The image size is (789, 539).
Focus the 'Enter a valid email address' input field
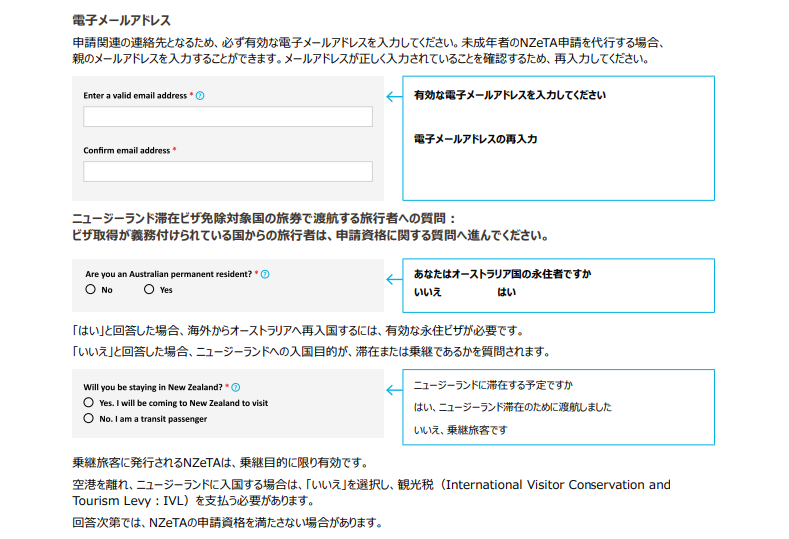[x=228, y=117]
